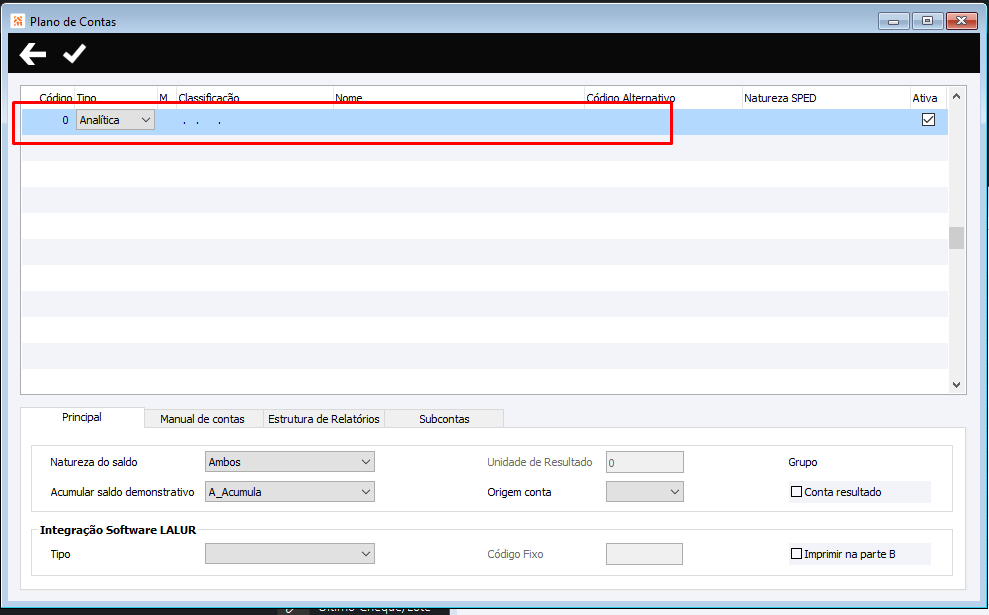The image size is (989, 615).
Task: Open the Natureza do saldo dropdown
Action: click(290, 462)
